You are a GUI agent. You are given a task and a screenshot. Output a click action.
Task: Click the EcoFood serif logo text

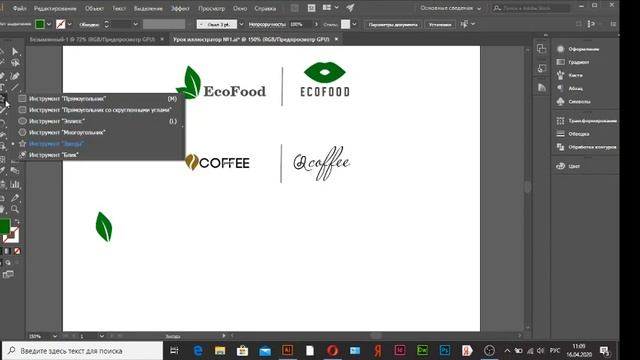[235, 91]
